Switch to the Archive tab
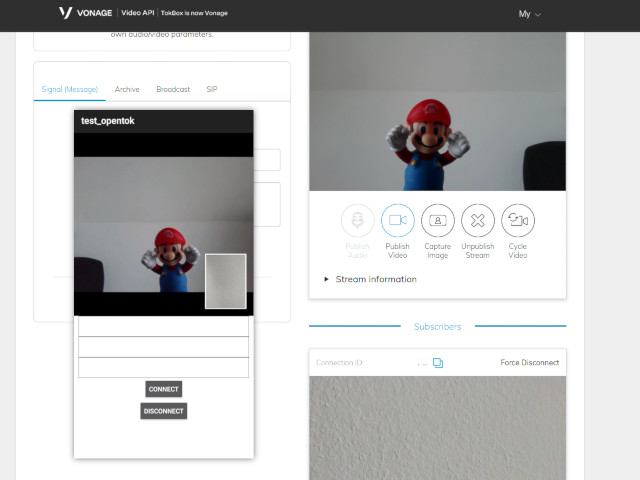 (x=127, y=89)
